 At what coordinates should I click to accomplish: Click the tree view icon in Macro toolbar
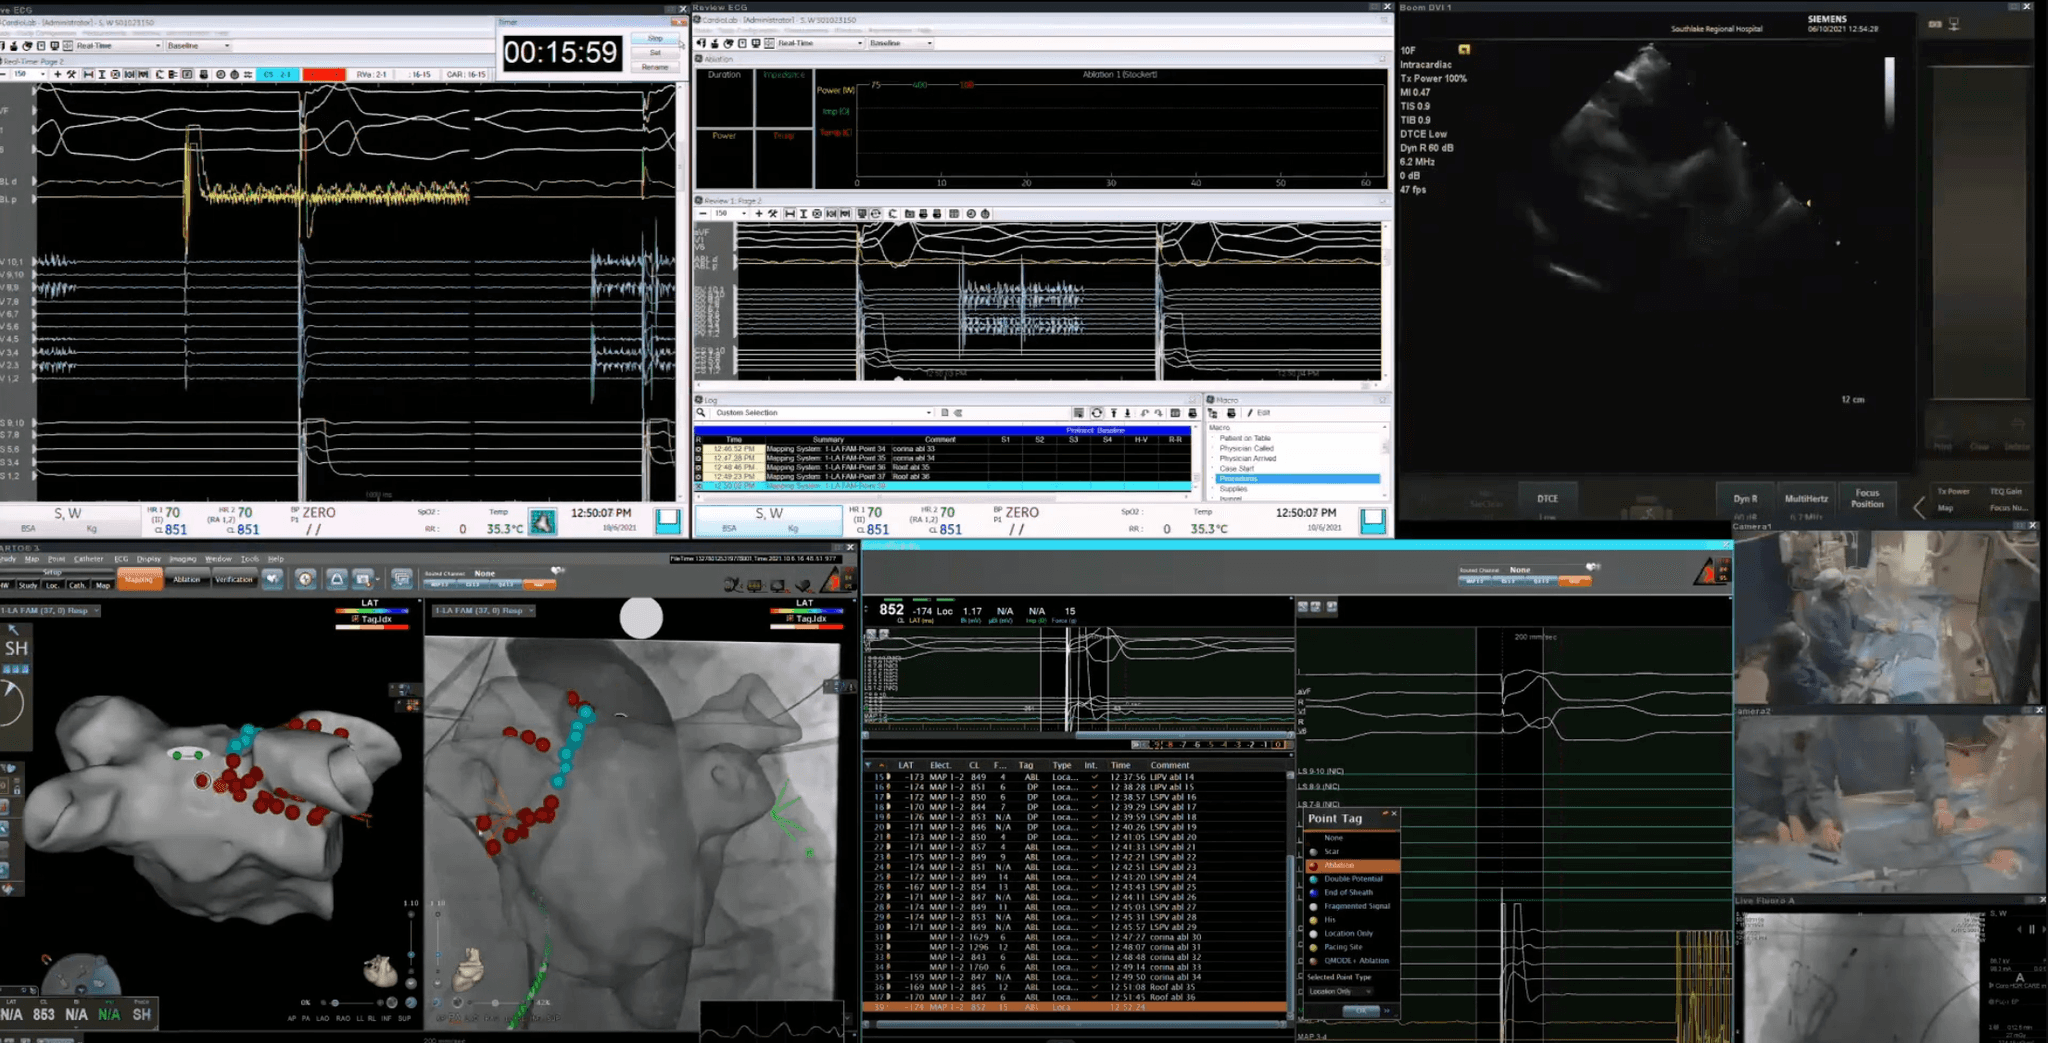(1213, 412)
